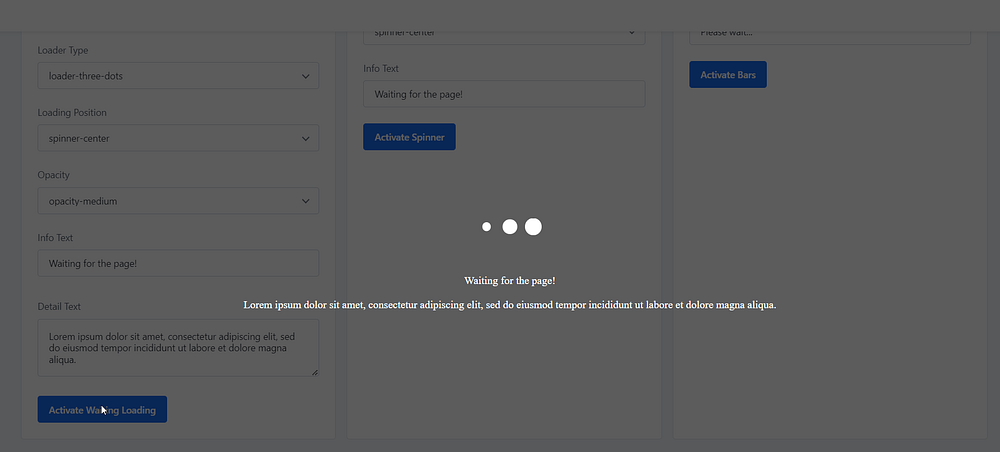Click the Activate Spinner button
1000x452 pixels.
pos(409,137)
